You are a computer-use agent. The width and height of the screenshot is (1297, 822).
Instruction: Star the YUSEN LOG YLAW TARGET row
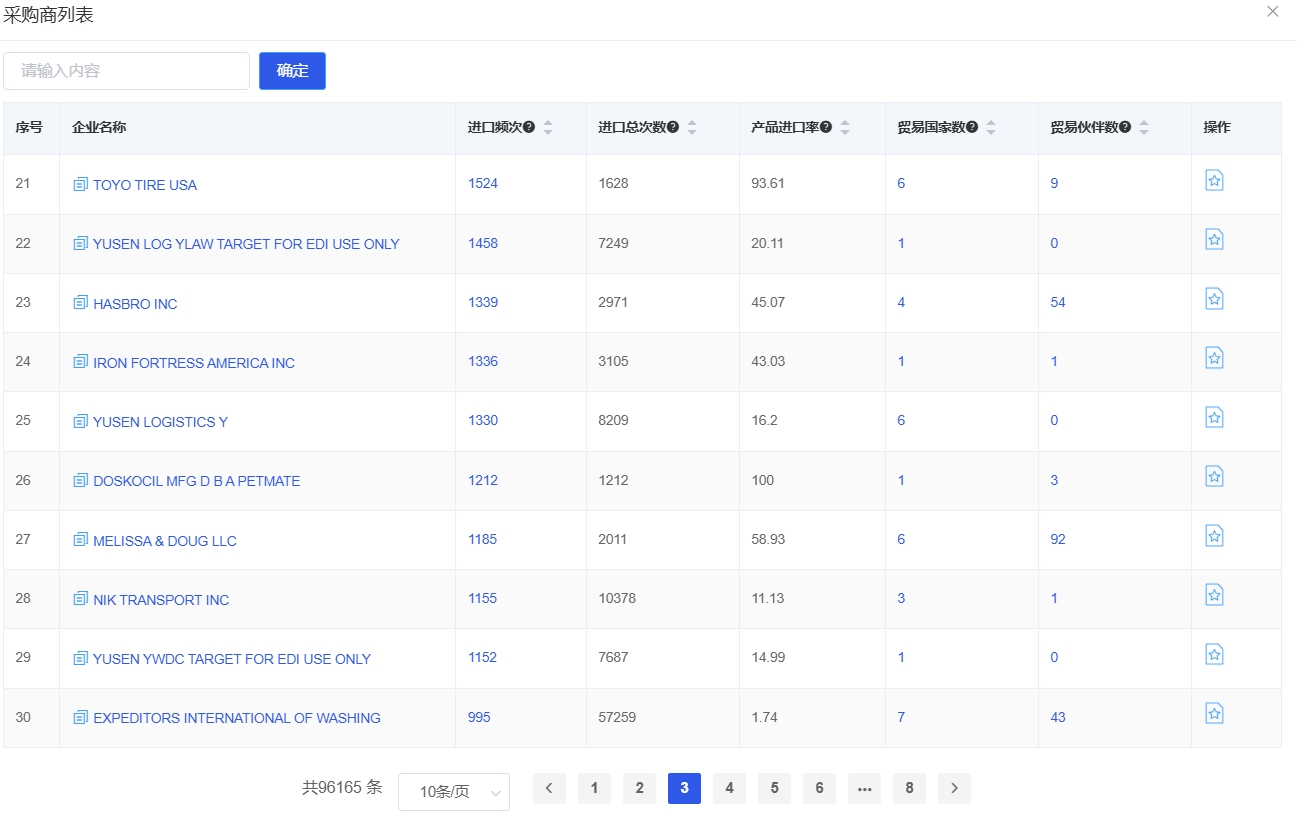click(1214, 239)
